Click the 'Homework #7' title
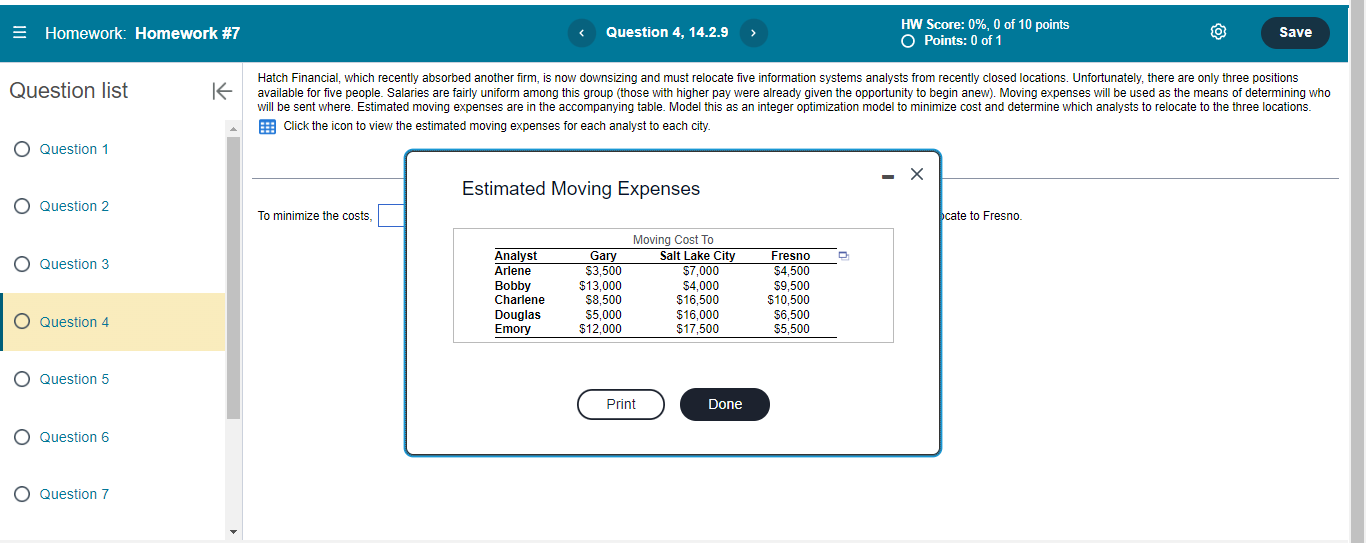This screenshot has height=543, width=1366. (188, 33)
